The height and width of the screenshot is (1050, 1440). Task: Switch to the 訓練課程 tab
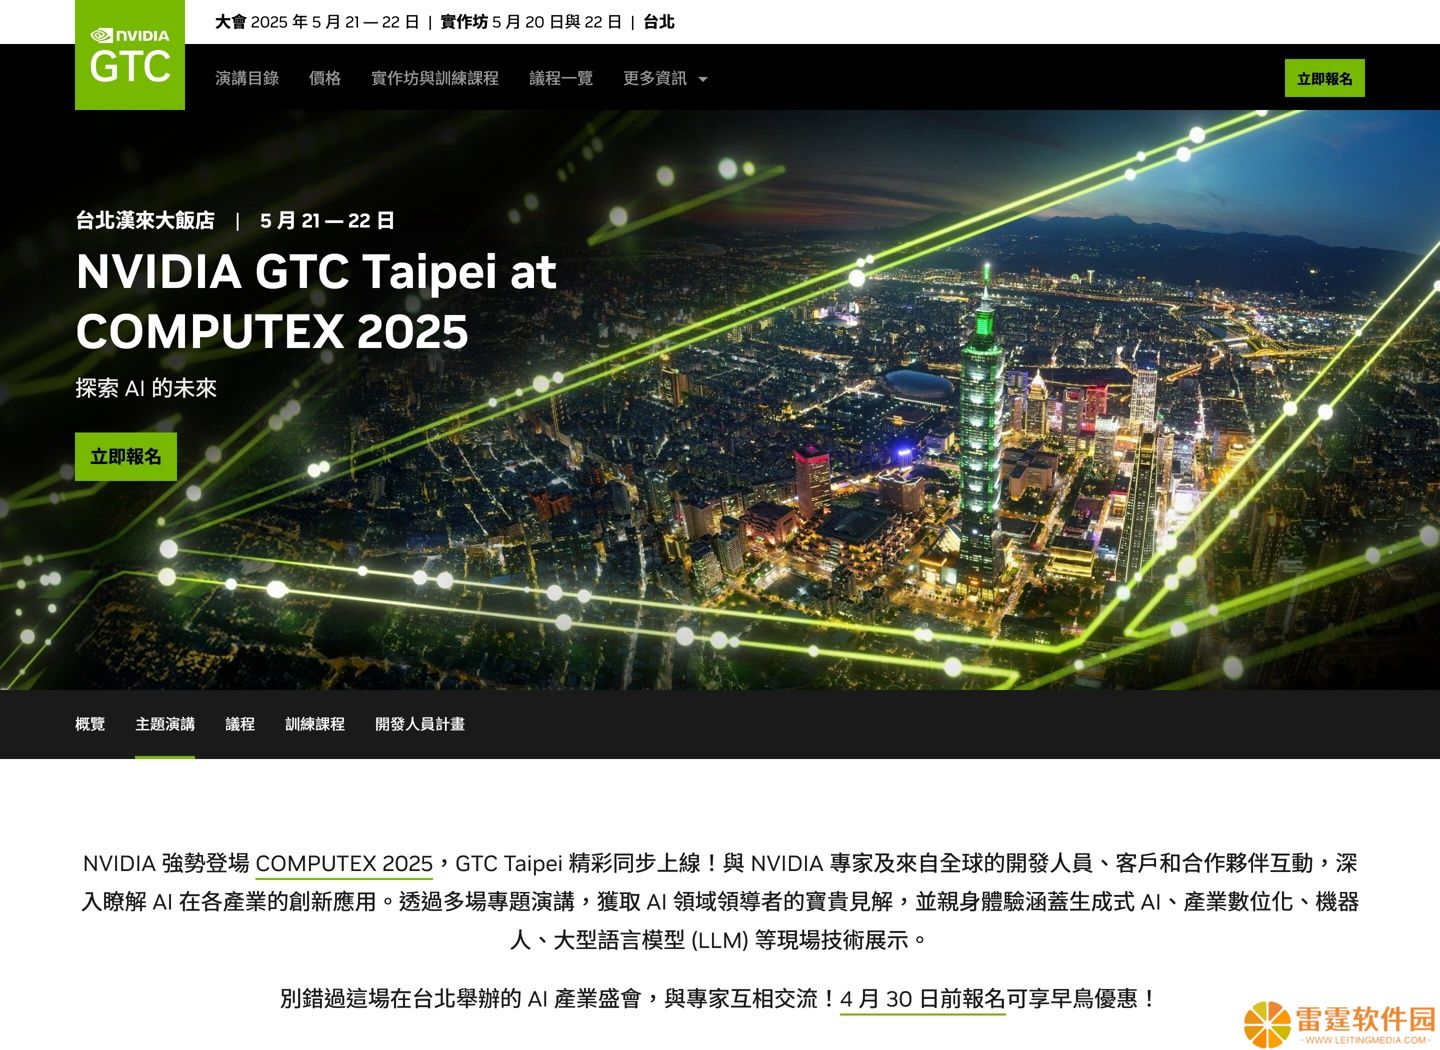coord(315,724)
